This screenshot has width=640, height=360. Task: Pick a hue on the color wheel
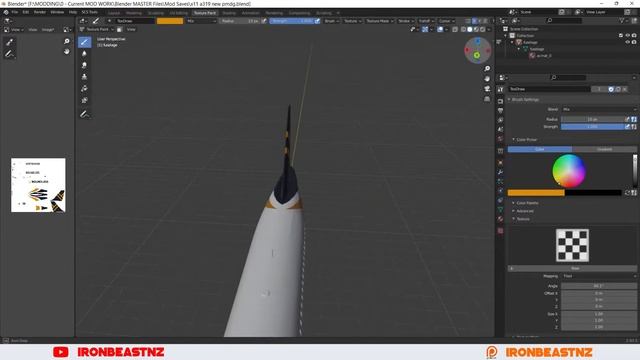[569, 171]
